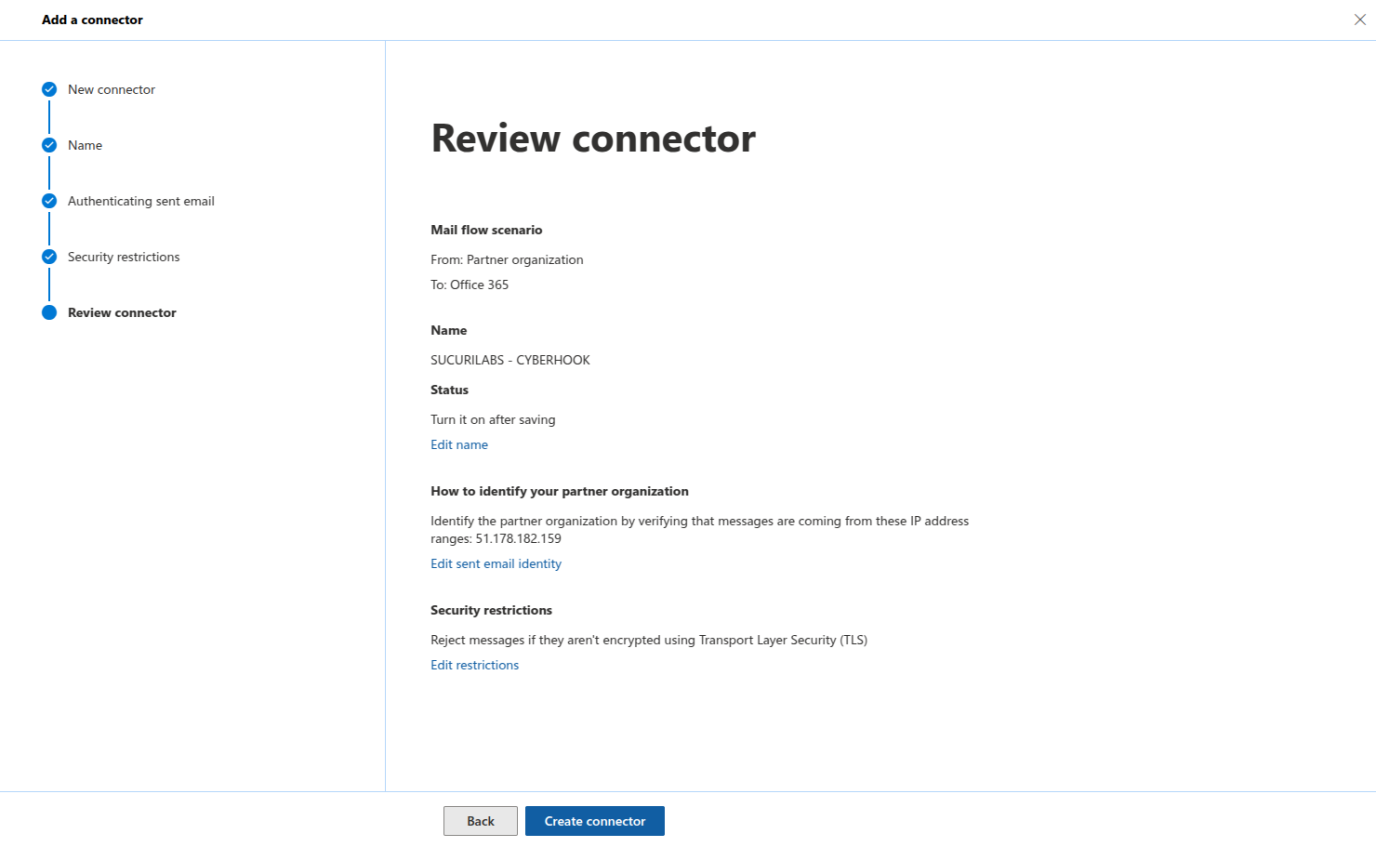Viewport: 1376px width, 847px height.
Task: Click the New connector completed checkmark icon
Action: tap(49, 89)
